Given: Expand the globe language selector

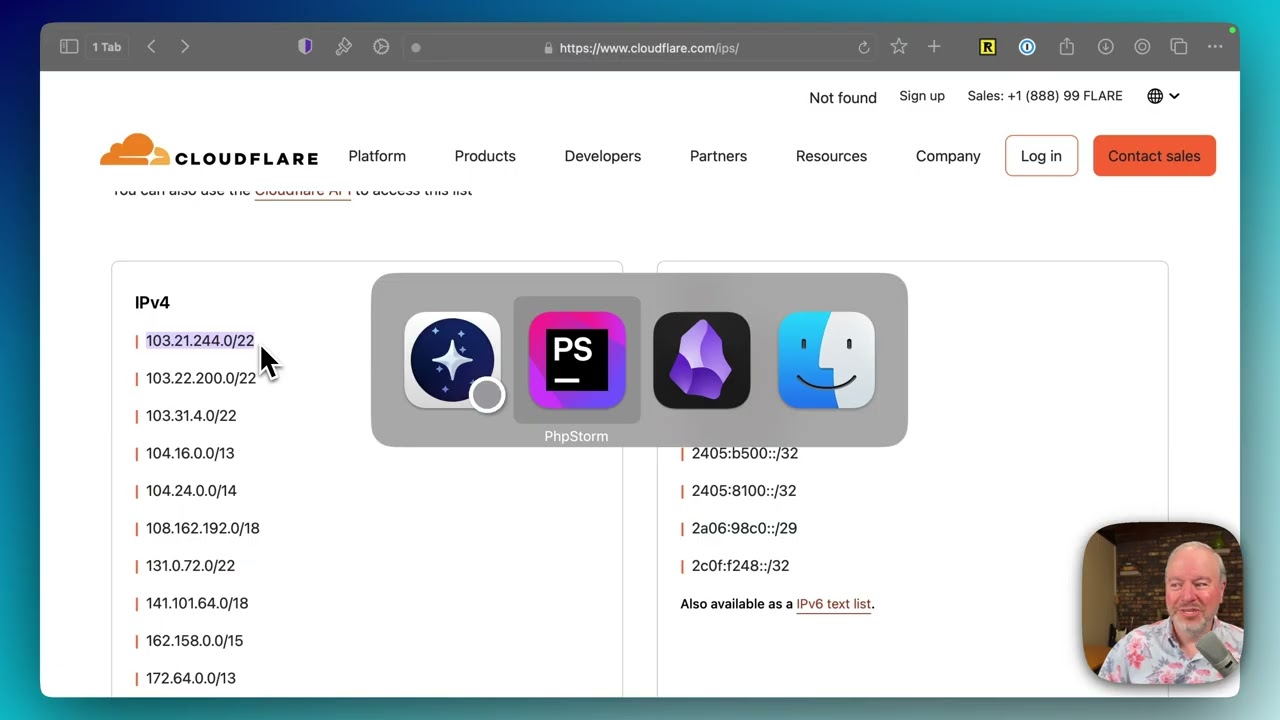Looking at the screenshot, I should pyautogui.click(x=1164, y=96).
